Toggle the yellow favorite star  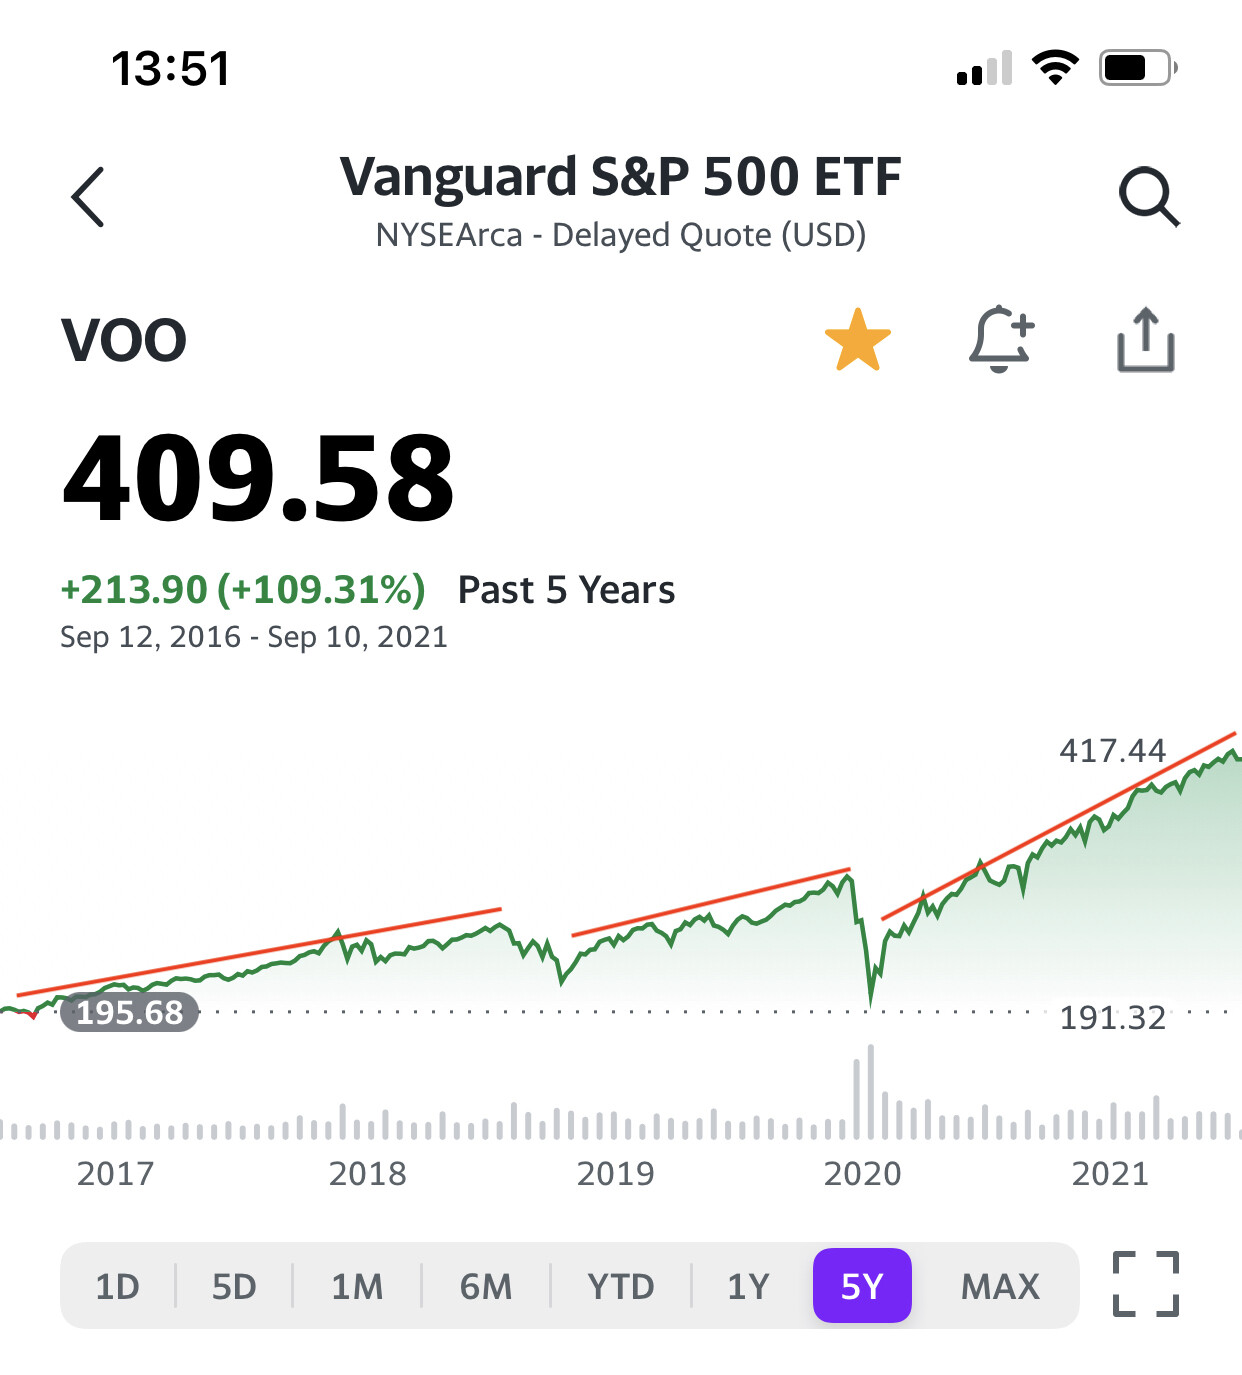(857, 340)
